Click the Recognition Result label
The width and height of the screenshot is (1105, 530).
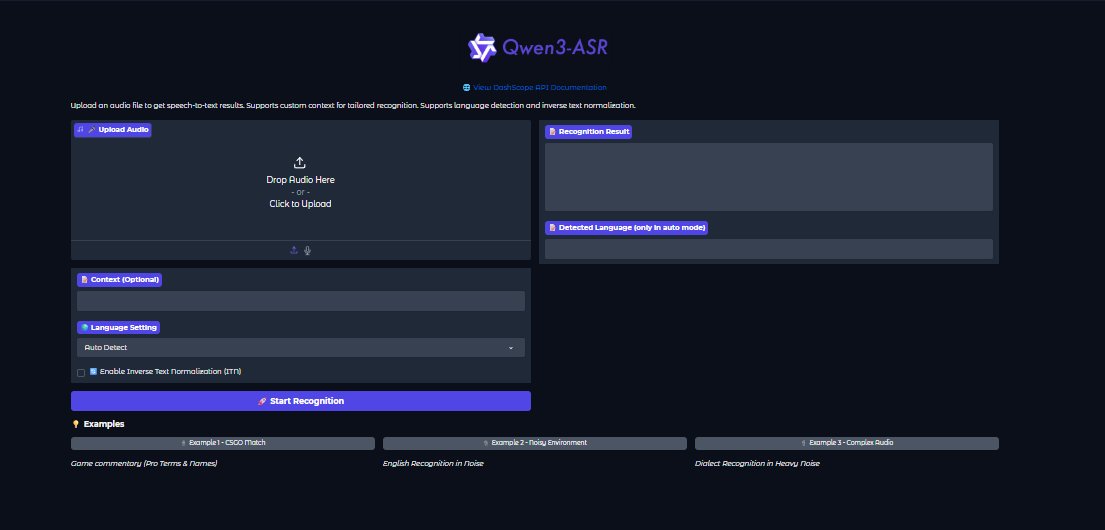point(588,132)
